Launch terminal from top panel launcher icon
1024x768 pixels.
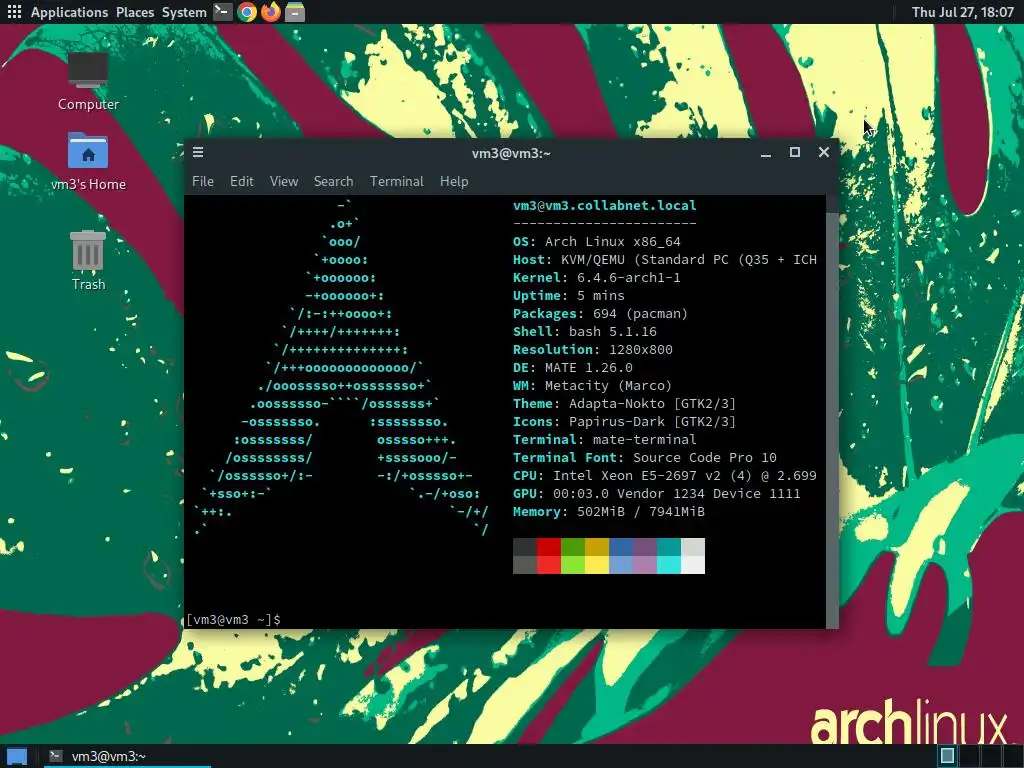pyautogui.click(x=223, y=12)
